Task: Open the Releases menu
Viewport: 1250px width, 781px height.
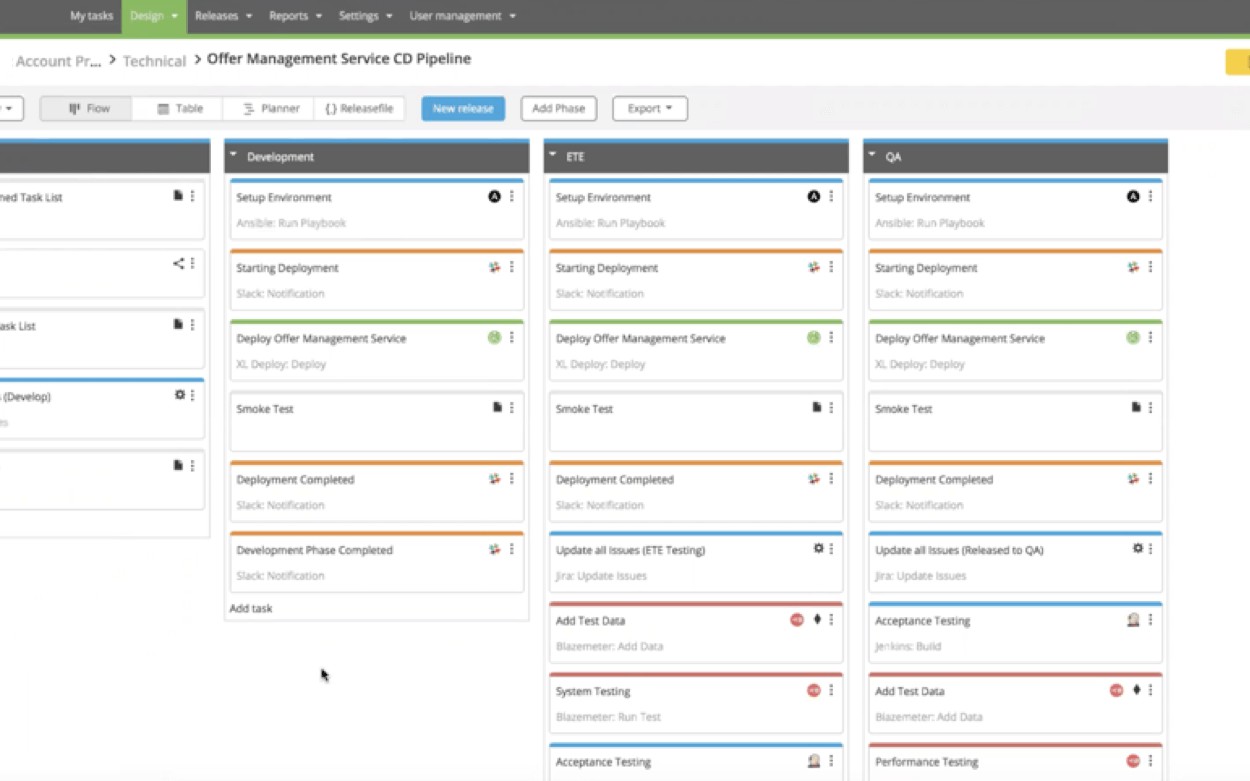Action: 223,16
